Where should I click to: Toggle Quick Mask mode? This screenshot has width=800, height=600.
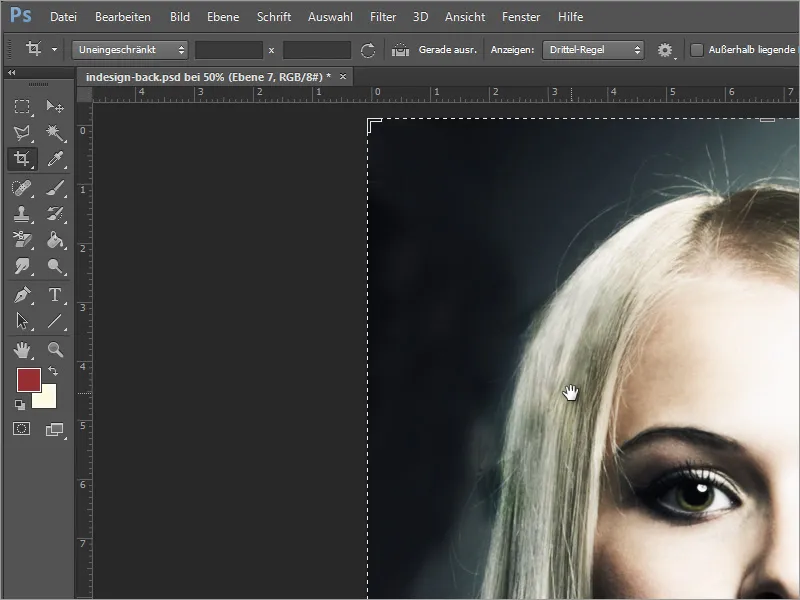point(21,429)
